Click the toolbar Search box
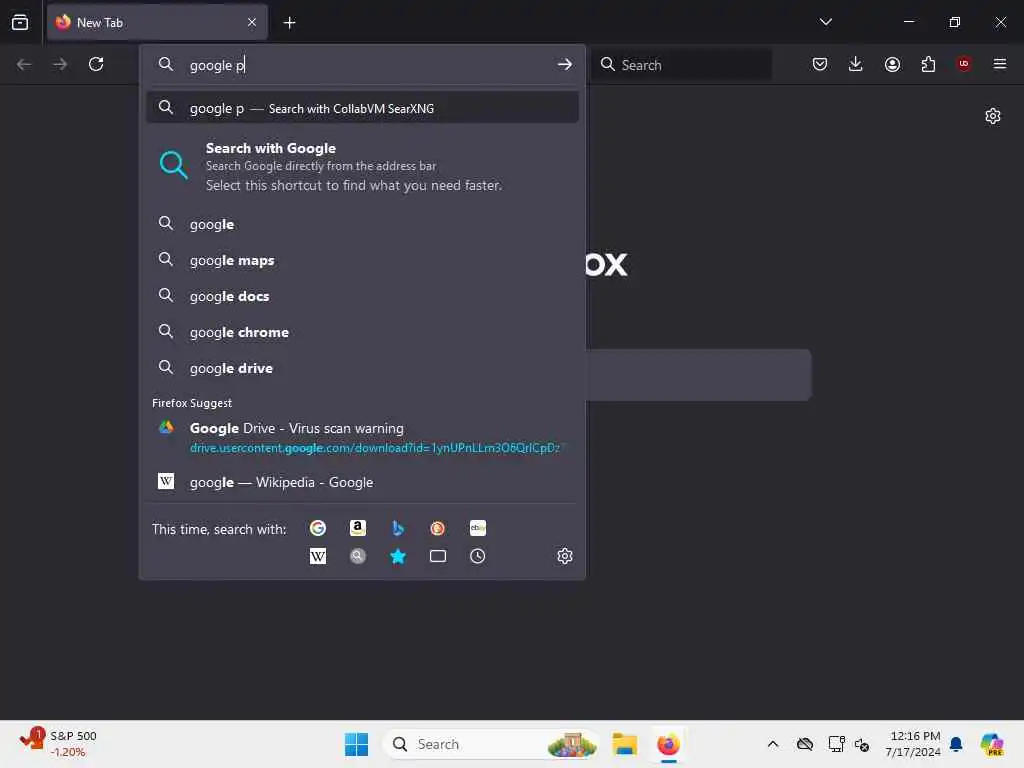The image size is (1024, 768). coord(682,65)
